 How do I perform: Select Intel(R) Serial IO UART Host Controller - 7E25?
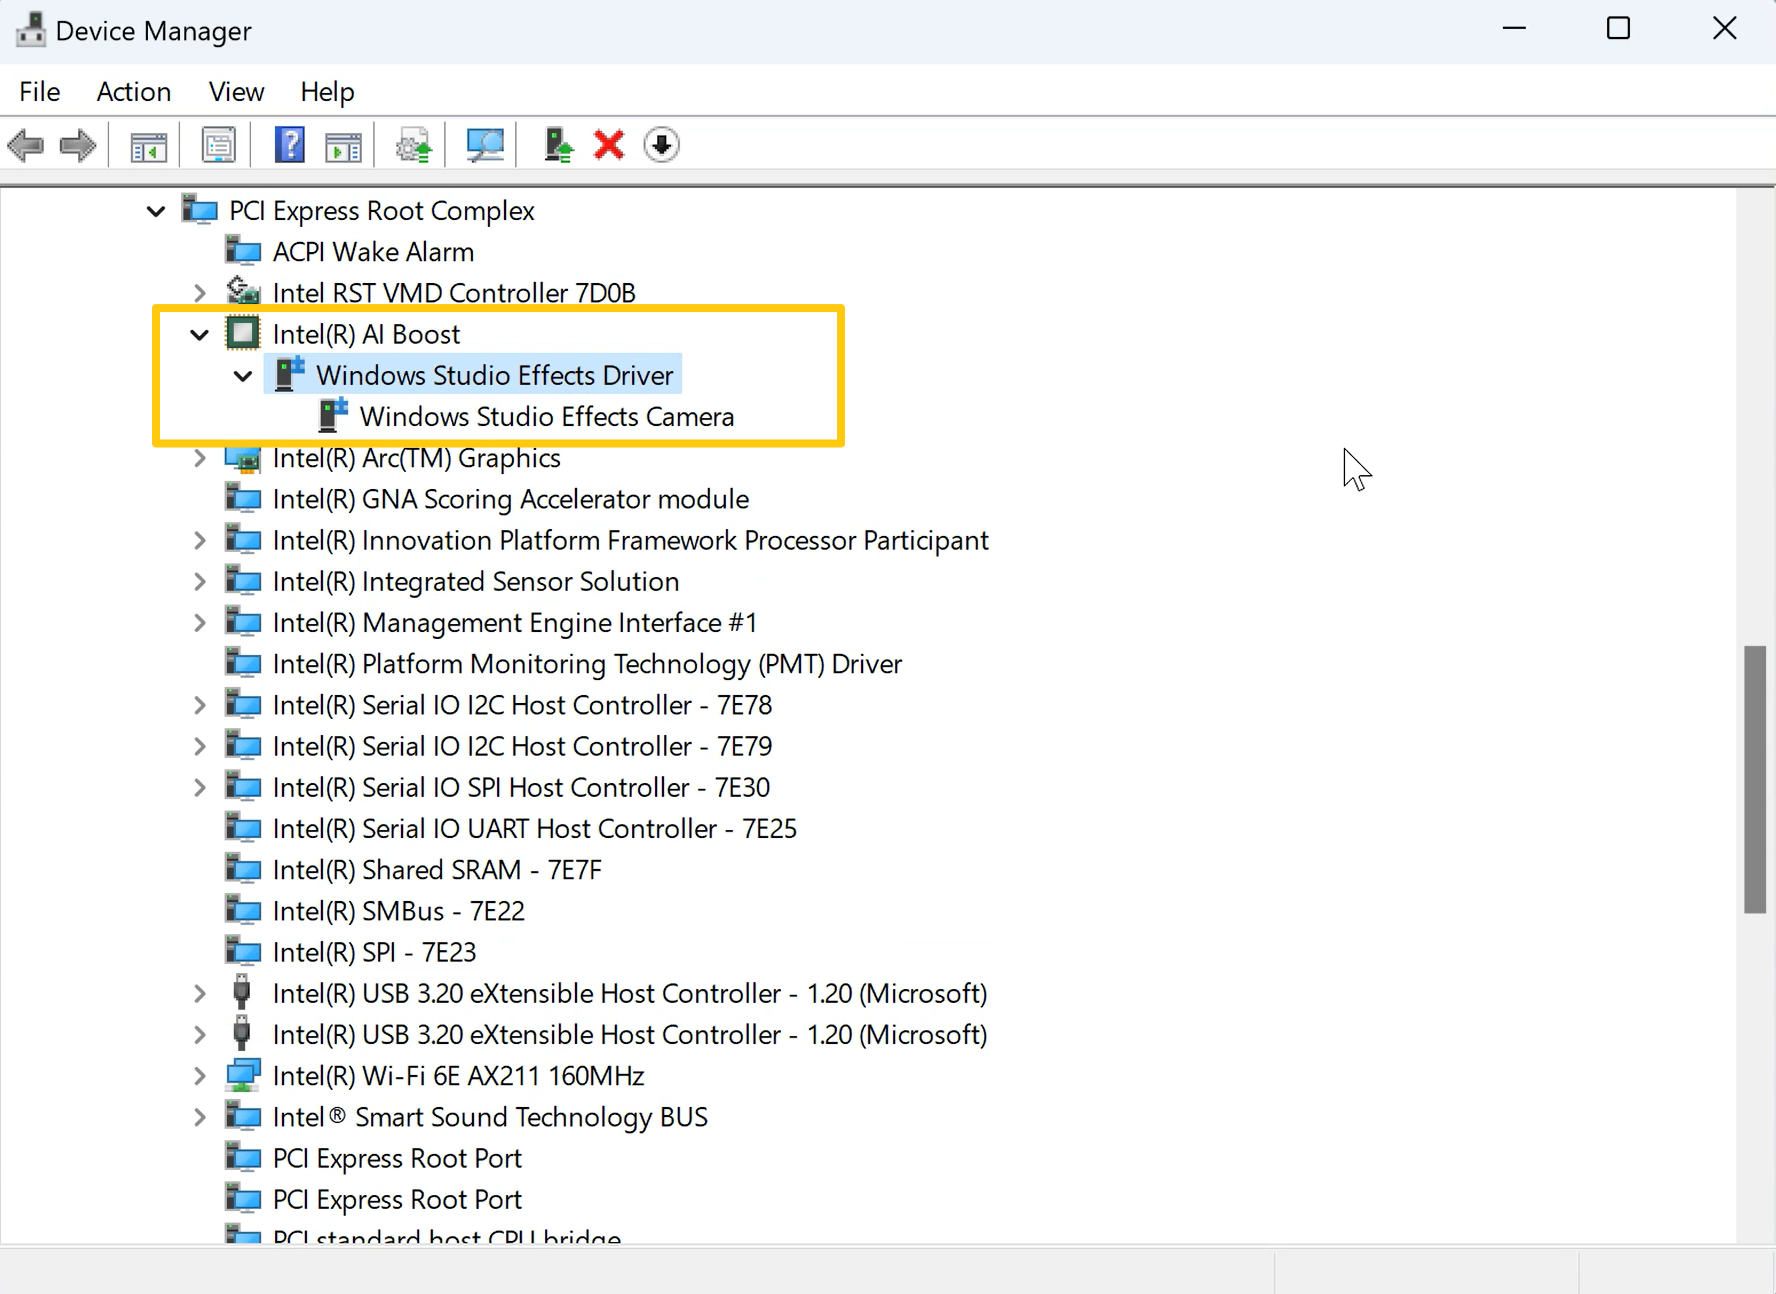(534, 829)
